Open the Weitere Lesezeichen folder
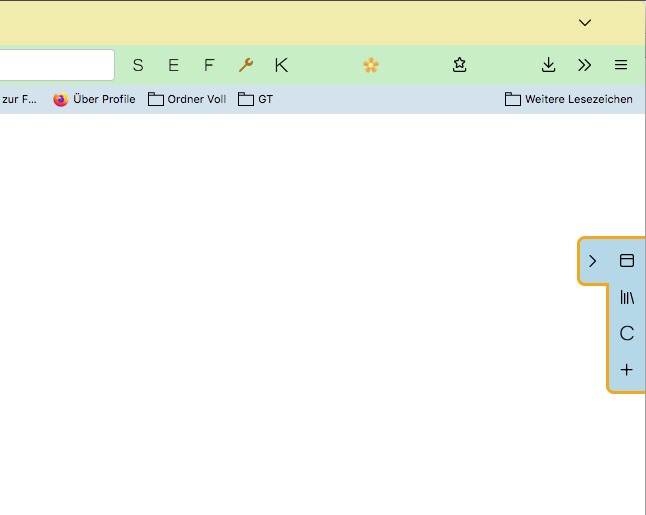 569,99
